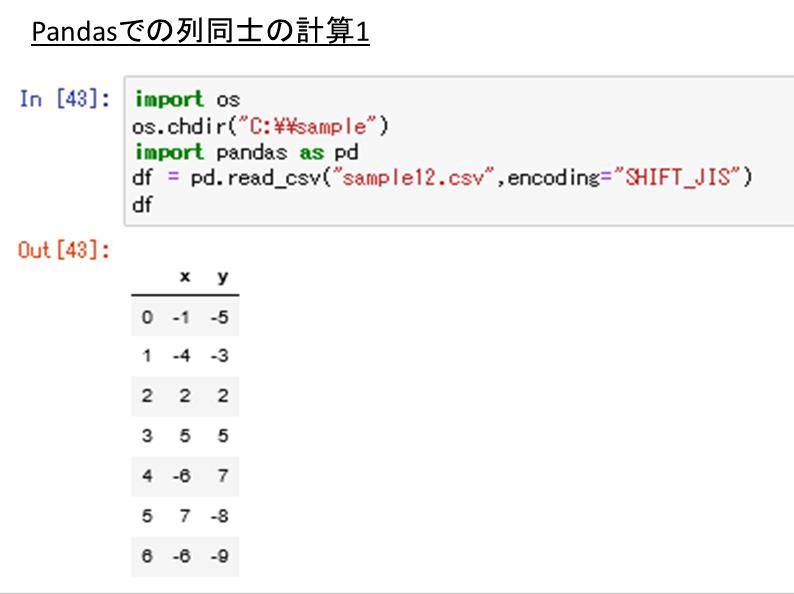Place cursor on the os.chdir code line
794x594 pixels.
(x=260, y=126)
